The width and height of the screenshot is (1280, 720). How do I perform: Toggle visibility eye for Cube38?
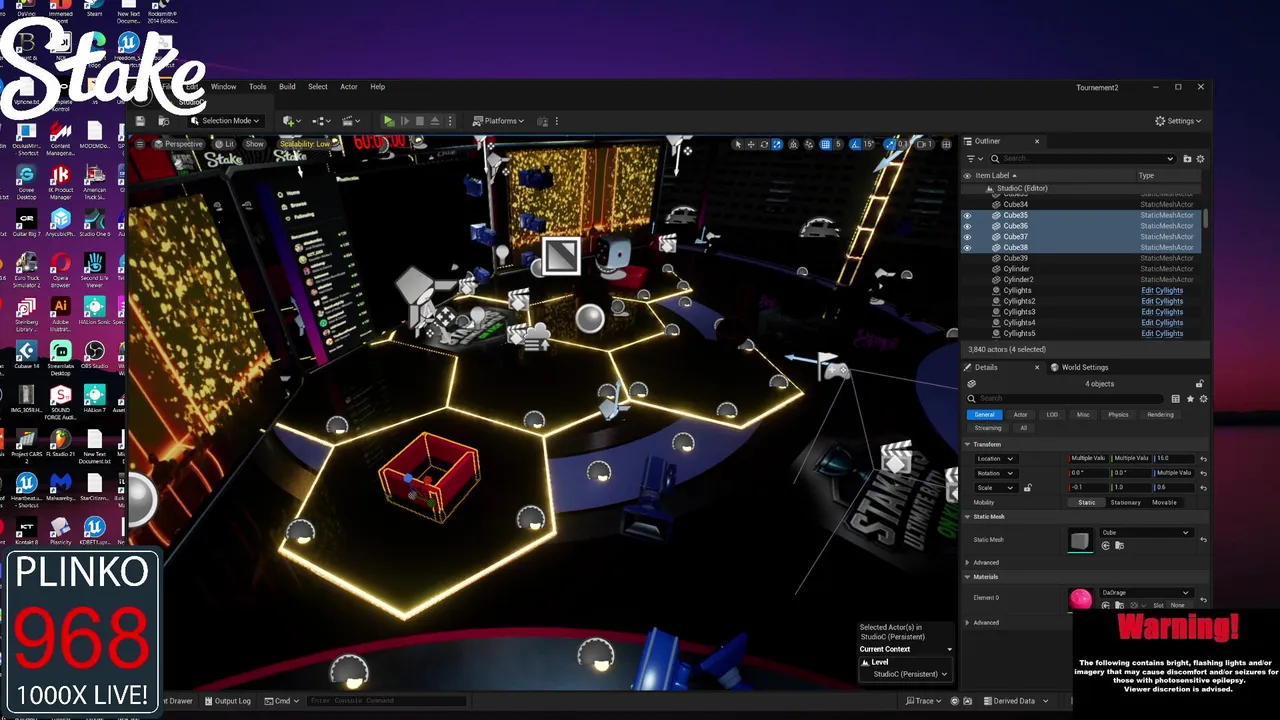(967, 248)
